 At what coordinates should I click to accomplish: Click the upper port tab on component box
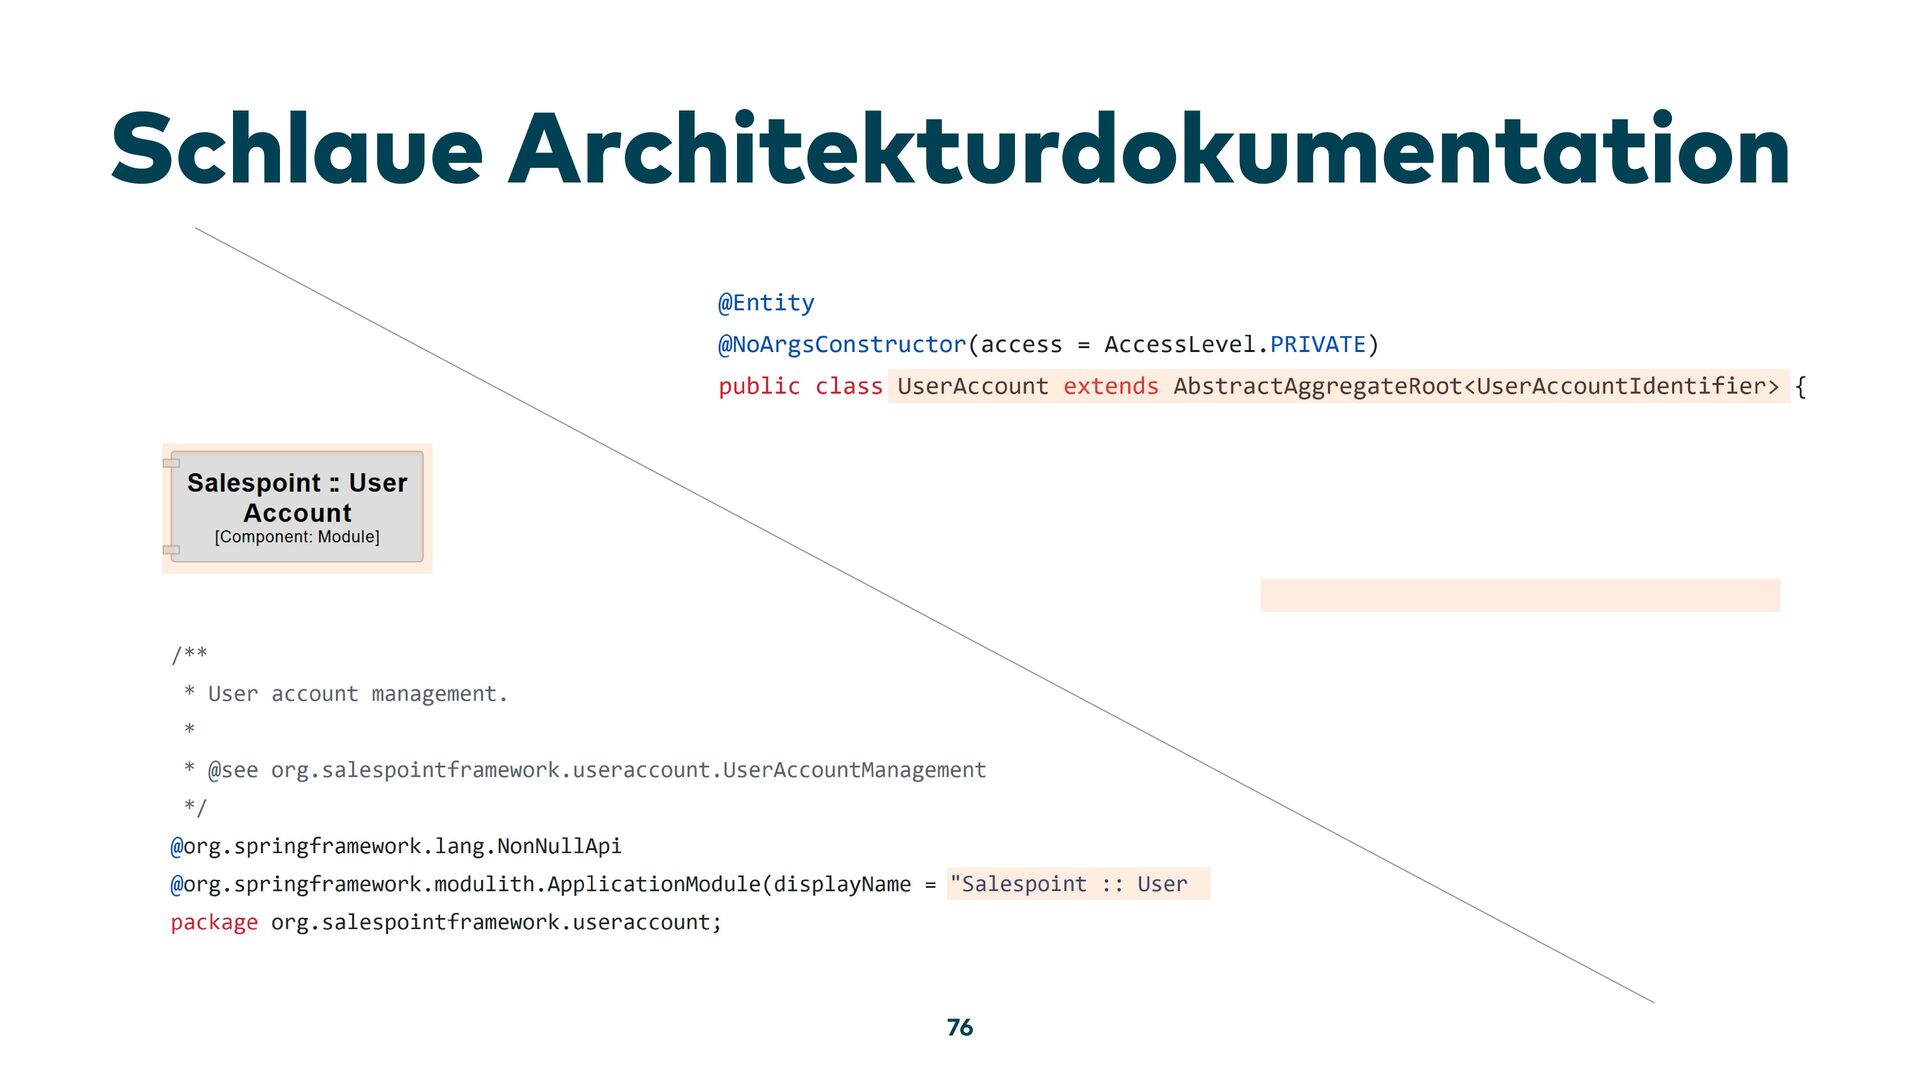pyautogui.click(x=171, y=463)
